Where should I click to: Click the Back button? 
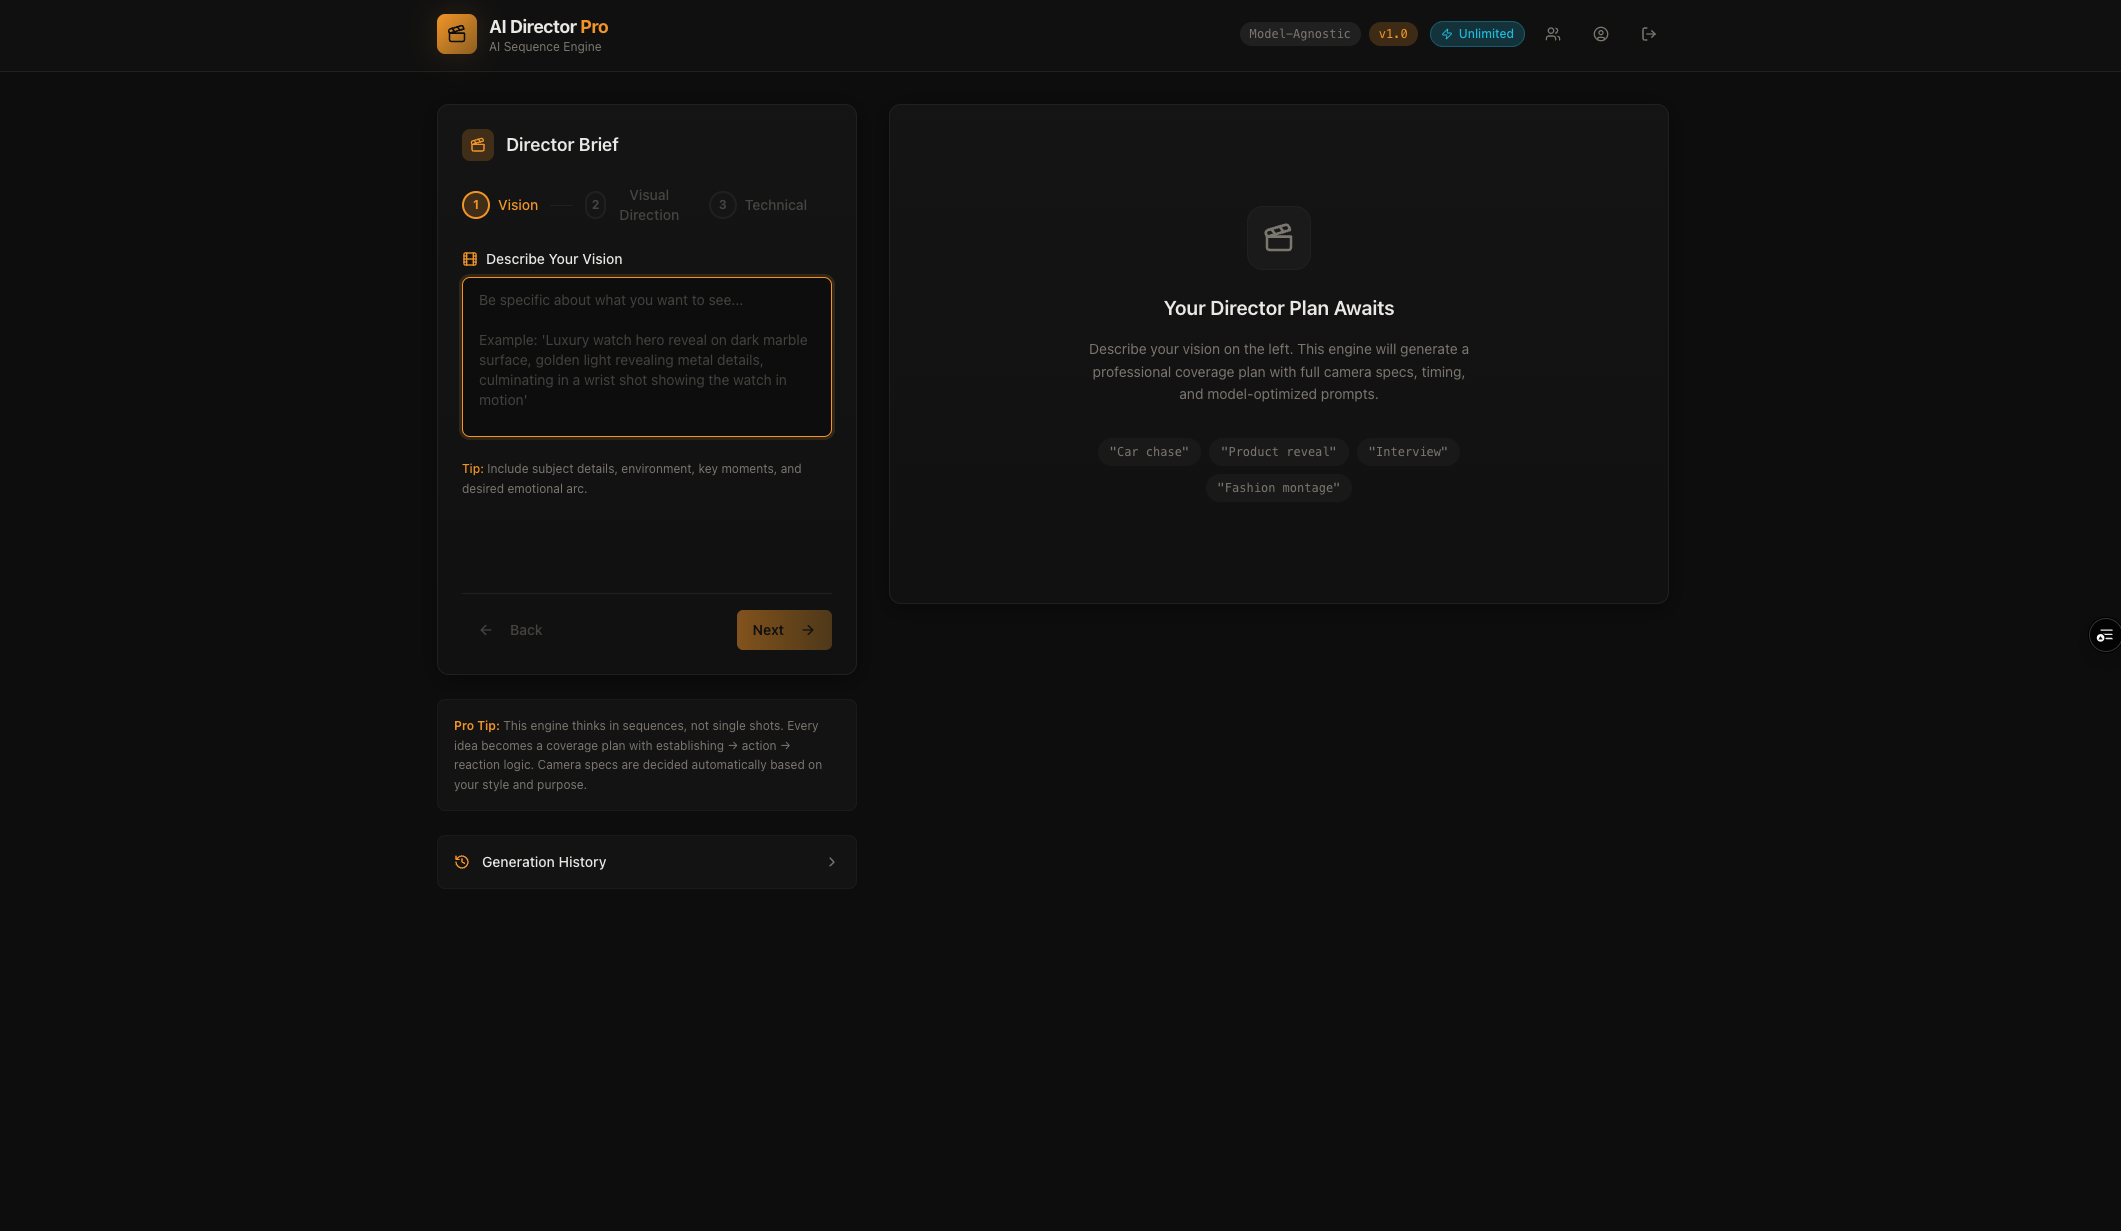point(511,630)
